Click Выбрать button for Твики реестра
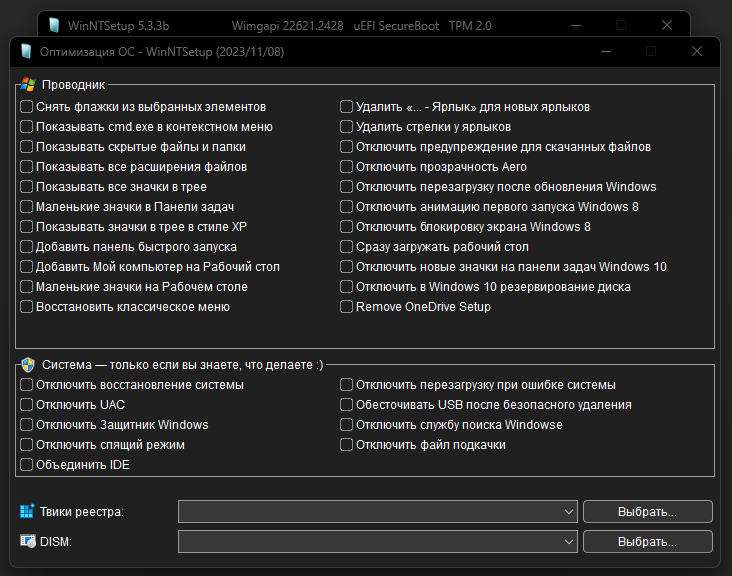Screen dimensions: 732x576 pyautogui.click(x=648, y=512)
